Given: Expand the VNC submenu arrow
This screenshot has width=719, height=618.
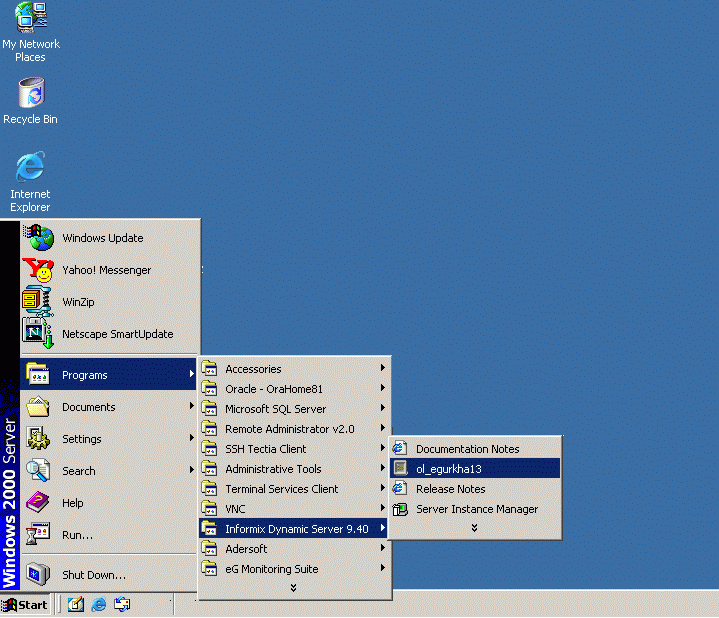Looking at the screenshot, I should tap(382, 508).
